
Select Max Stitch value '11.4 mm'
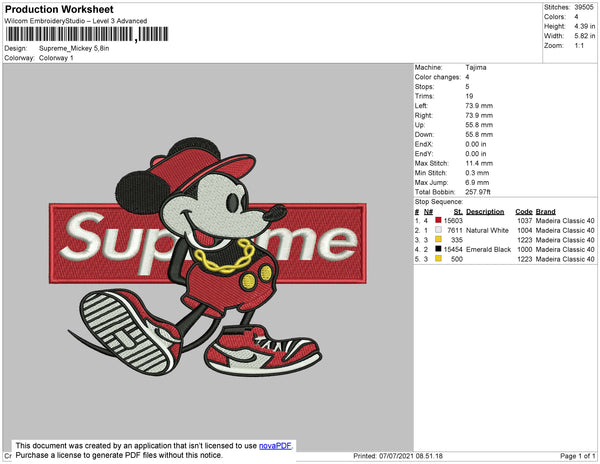coord(479,163)
